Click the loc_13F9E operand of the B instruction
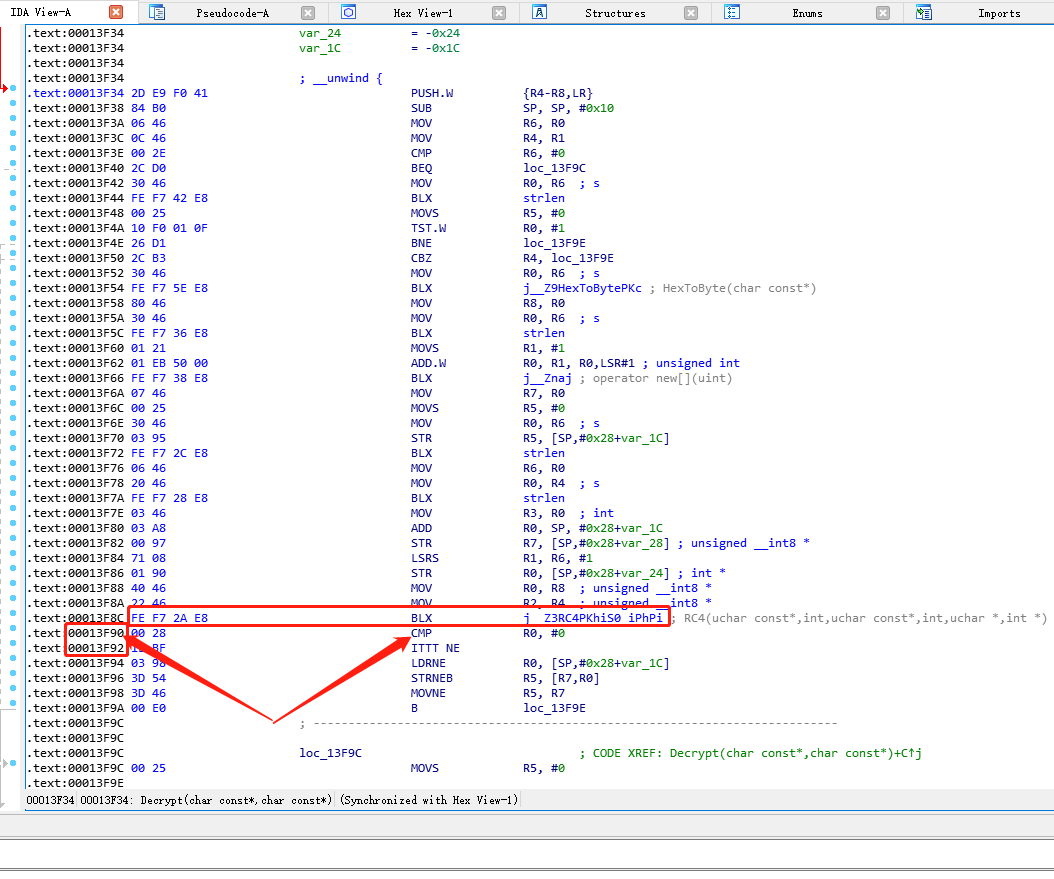 554,708
